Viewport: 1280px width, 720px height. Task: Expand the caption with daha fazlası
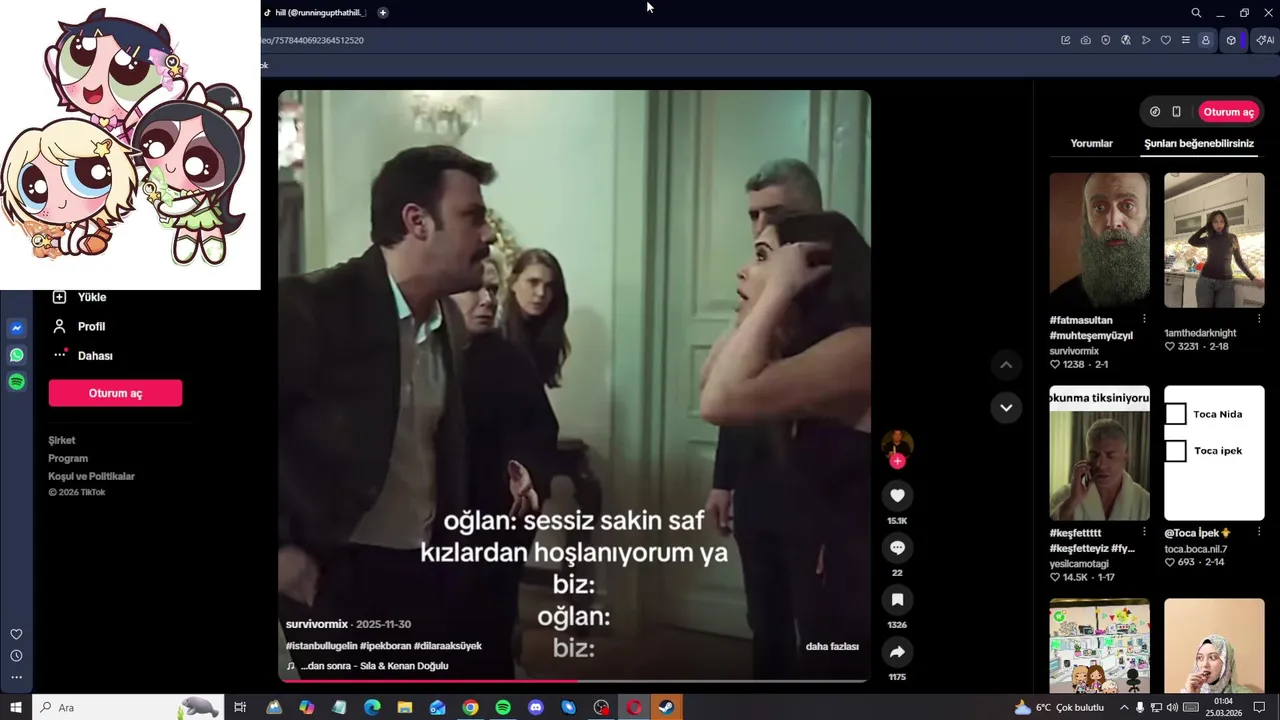[x=832, y=647]
